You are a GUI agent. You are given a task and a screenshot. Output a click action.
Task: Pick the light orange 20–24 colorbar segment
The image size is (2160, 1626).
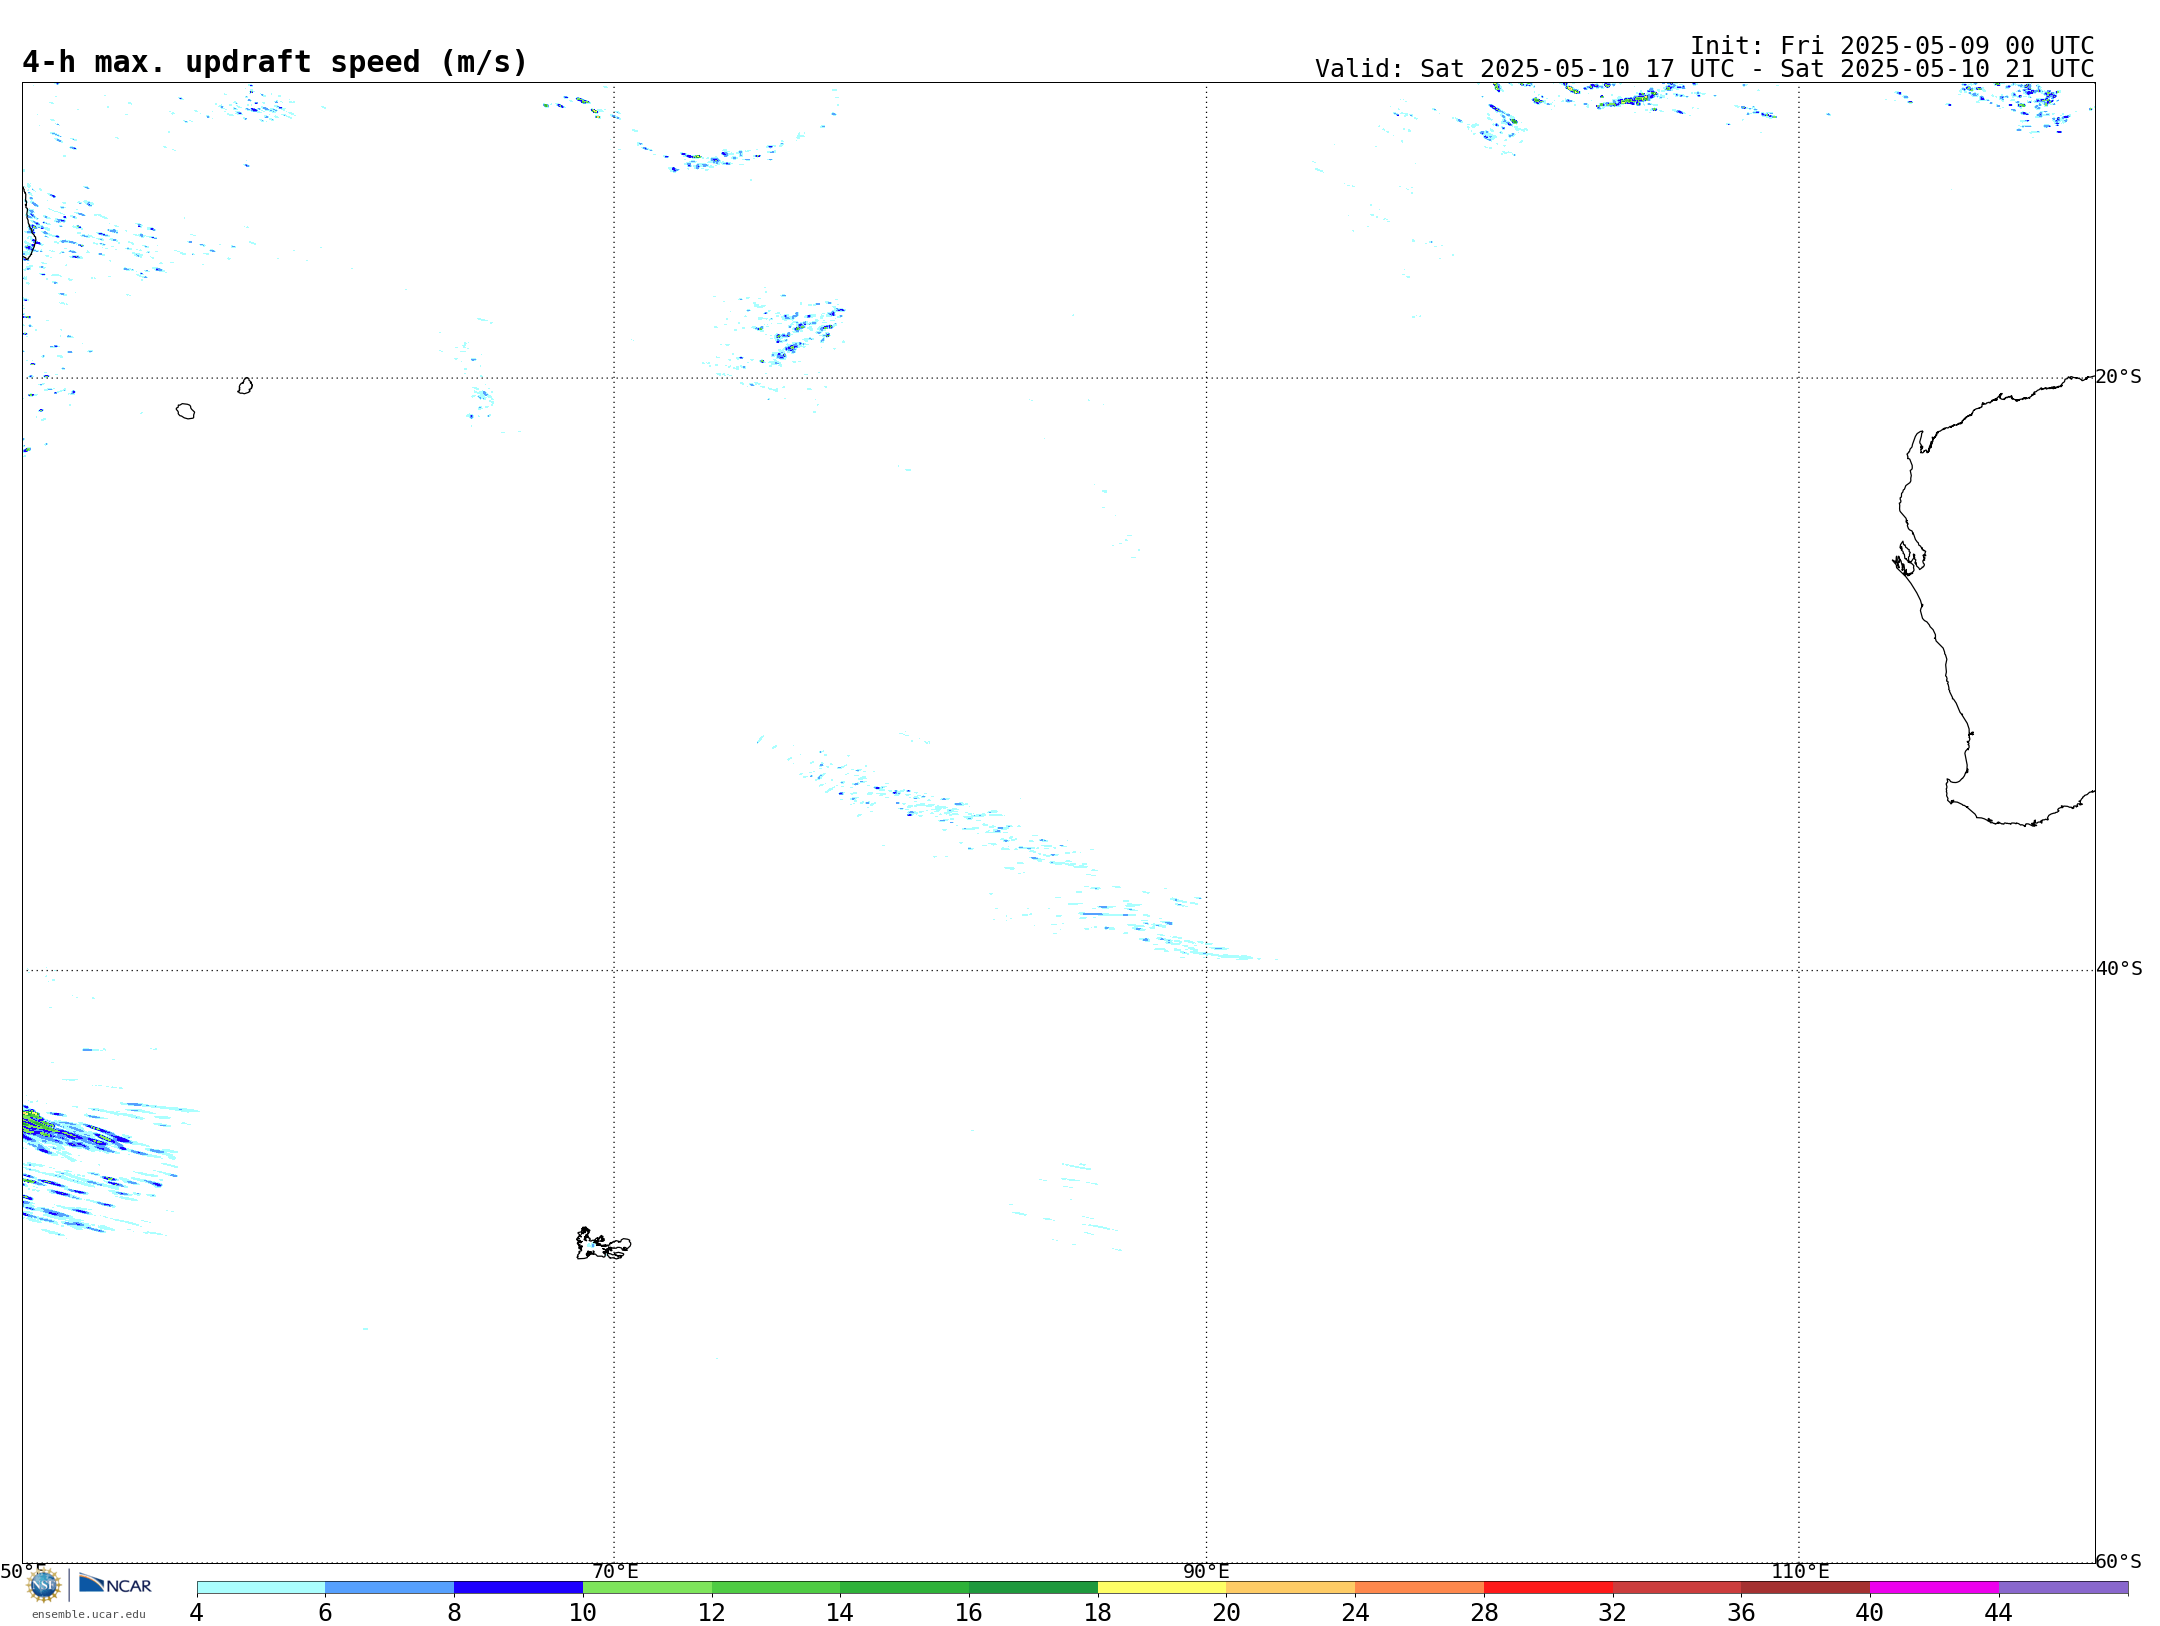[x=1291, y=1588]
